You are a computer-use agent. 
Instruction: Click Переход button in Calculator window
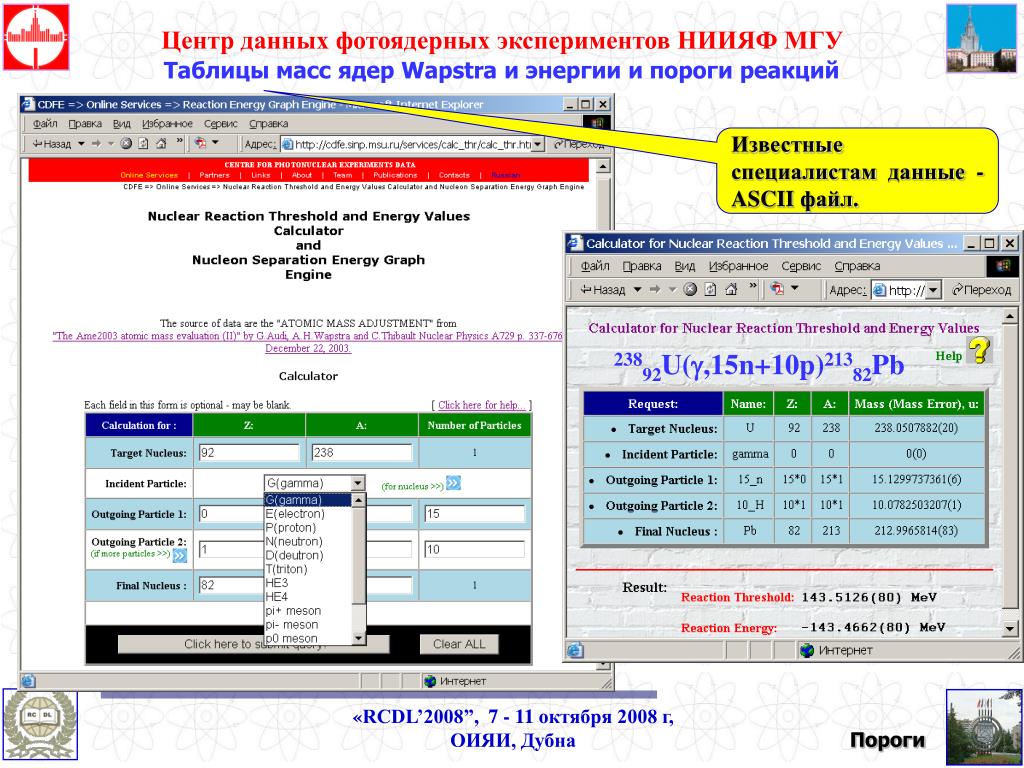click(982, 290)
